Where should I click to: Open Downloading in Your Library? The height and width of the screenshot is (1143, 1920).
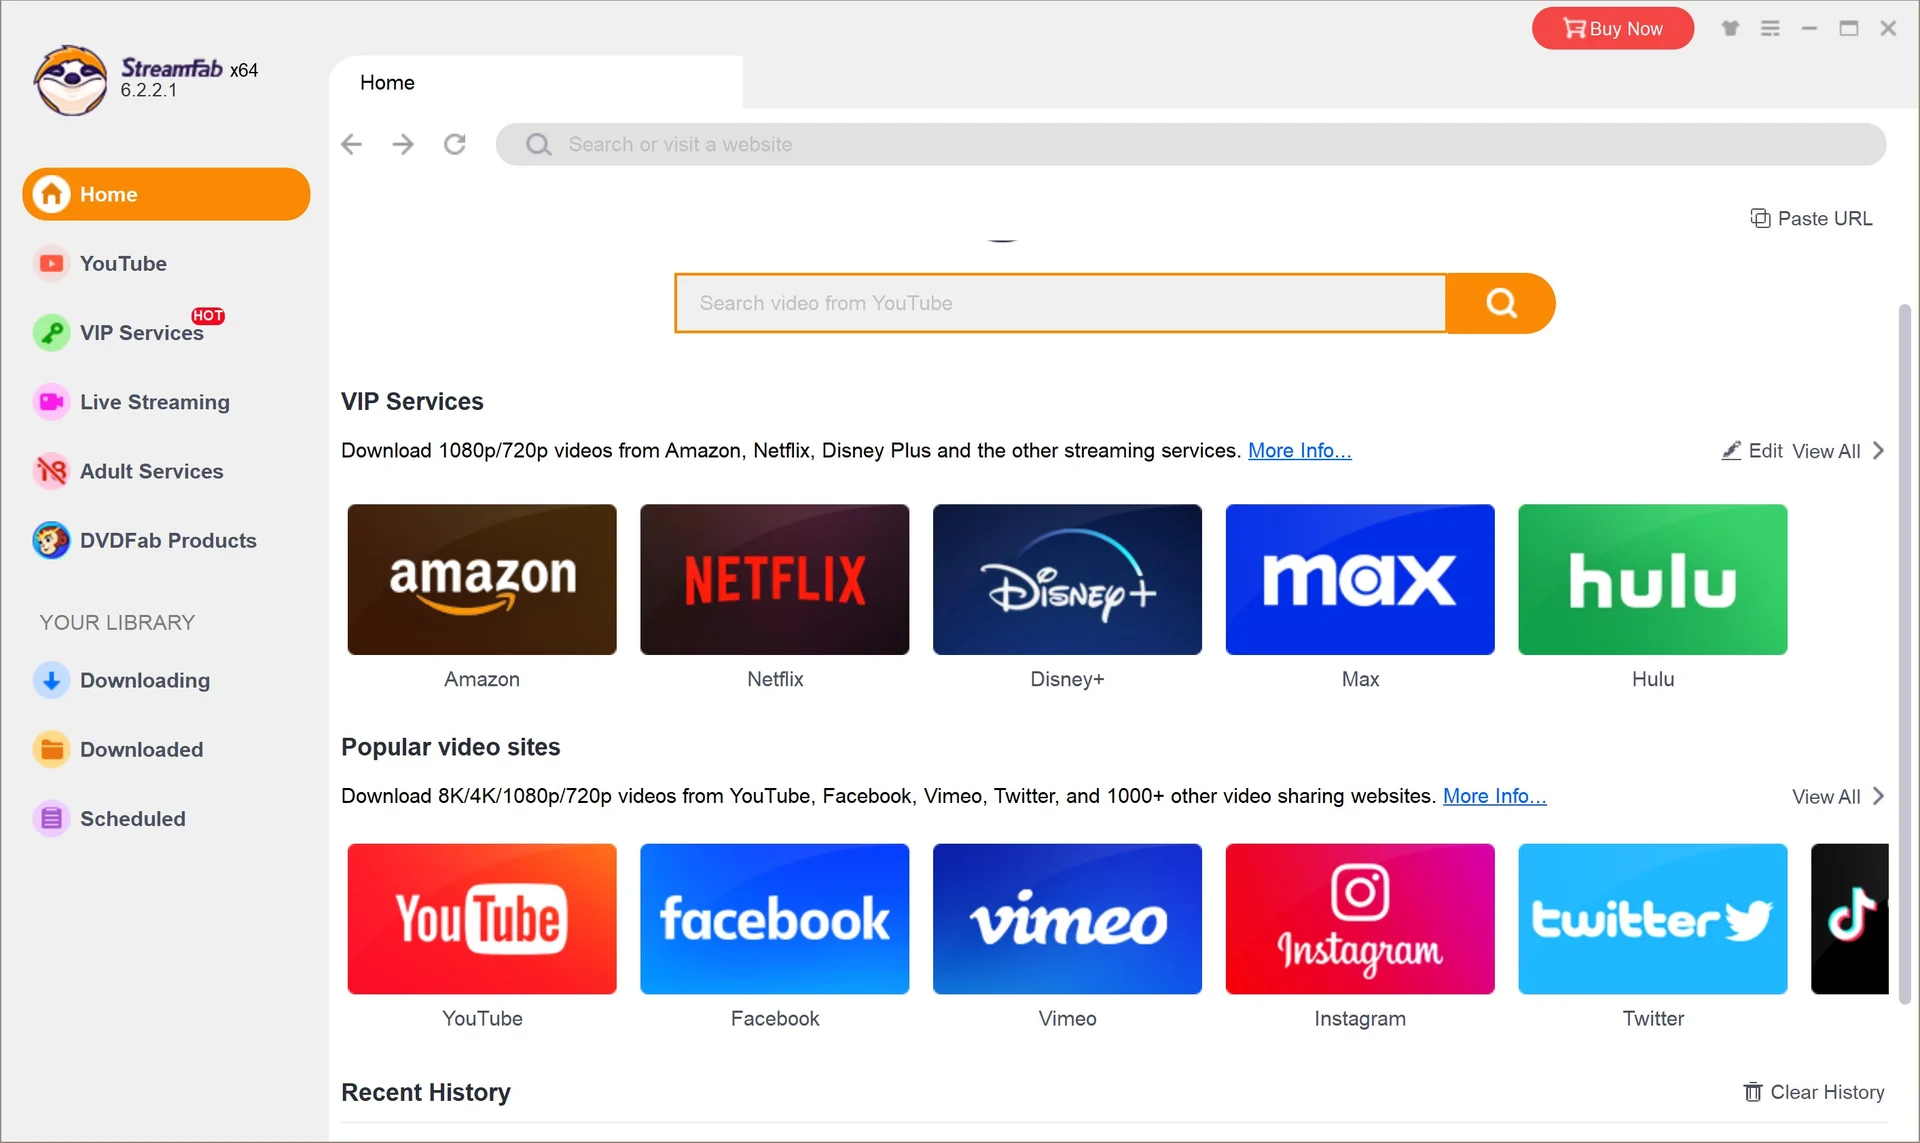(x=166, y=680)
